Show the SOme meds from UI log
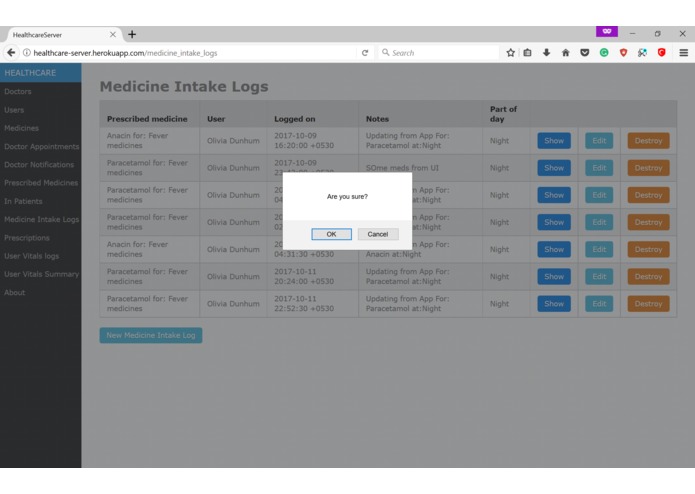 pyautogui.click(x=554, y=168)
